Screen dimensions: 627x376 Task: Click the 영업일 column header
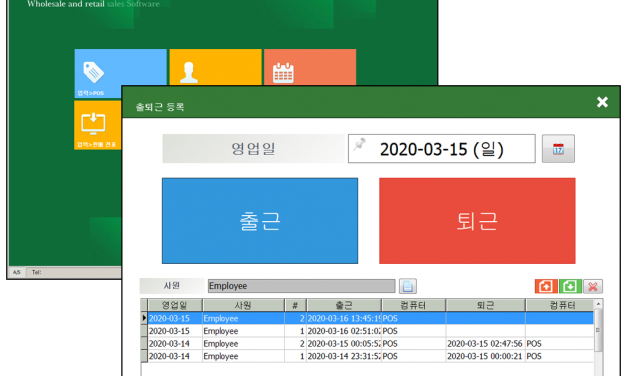(175, 305)
